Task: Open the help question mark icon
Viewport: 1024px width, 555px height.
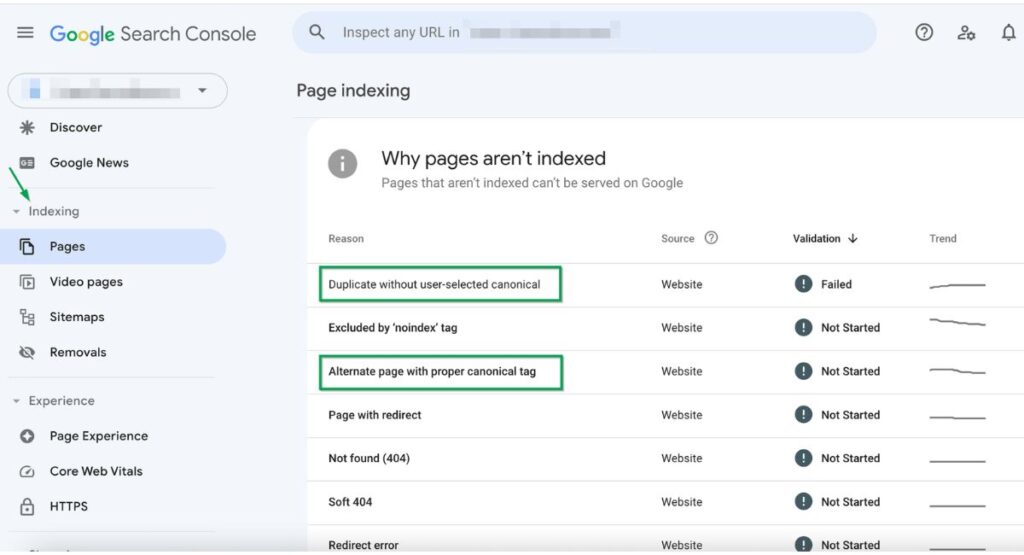Action: [923, 32]
